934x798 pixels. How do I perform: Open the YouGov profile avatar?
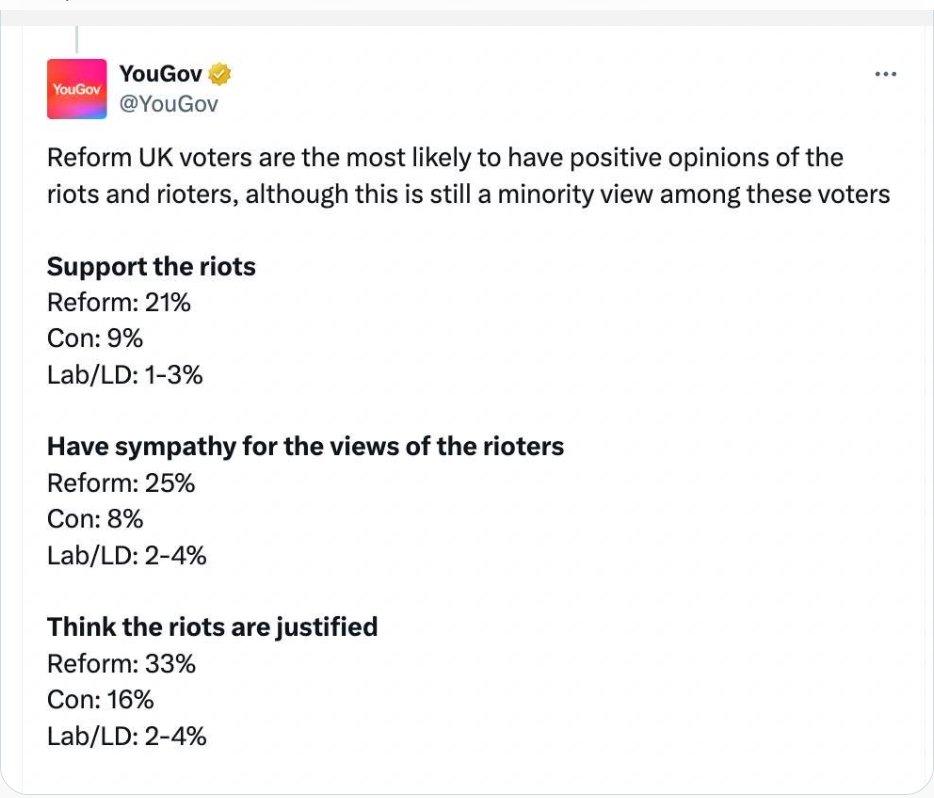click(77, 89)
